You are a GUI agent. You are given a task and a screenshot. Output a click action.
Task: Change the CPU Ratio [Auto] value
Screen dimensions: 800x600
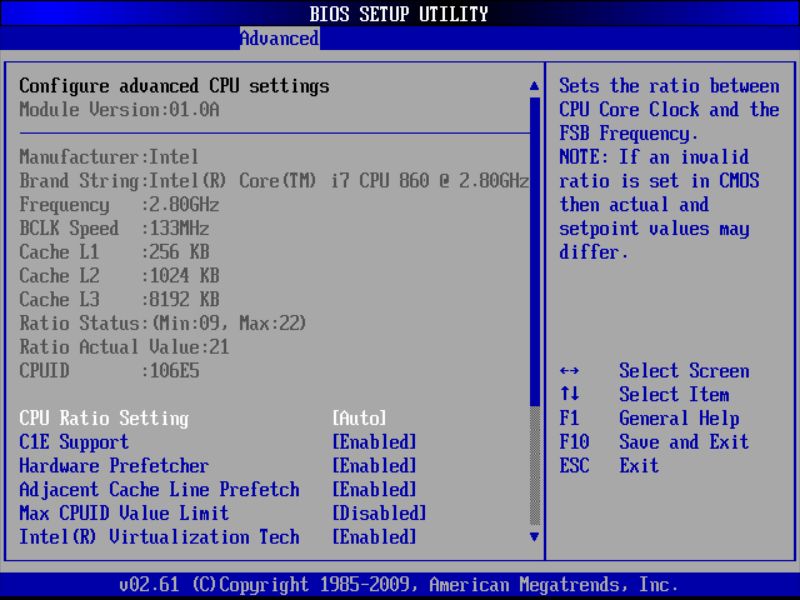[359, 418]
